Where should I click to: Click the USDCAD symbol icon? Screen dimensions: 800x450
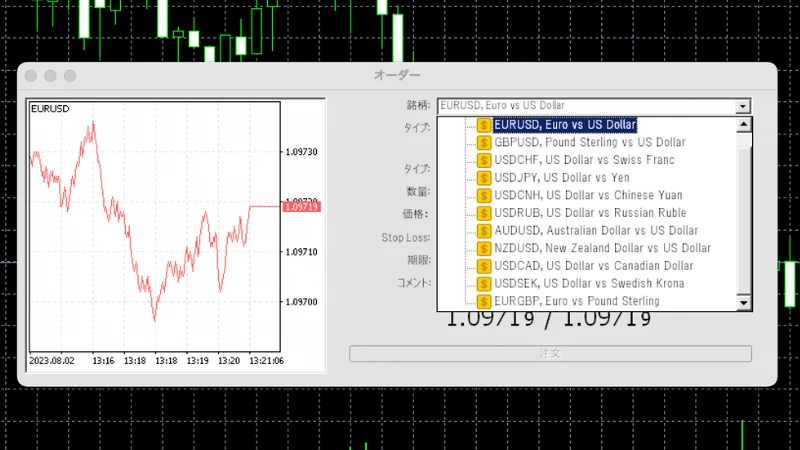pos(484,266)
